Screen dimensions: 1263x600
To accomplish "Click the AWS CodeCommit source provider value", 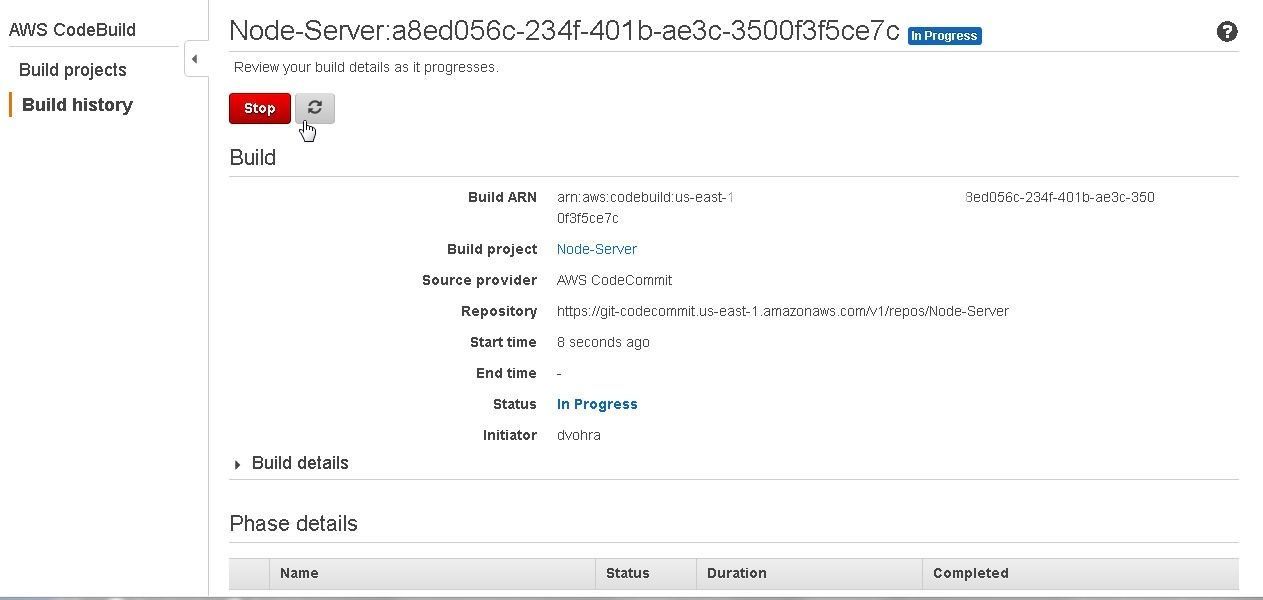I will click(614, 280).
